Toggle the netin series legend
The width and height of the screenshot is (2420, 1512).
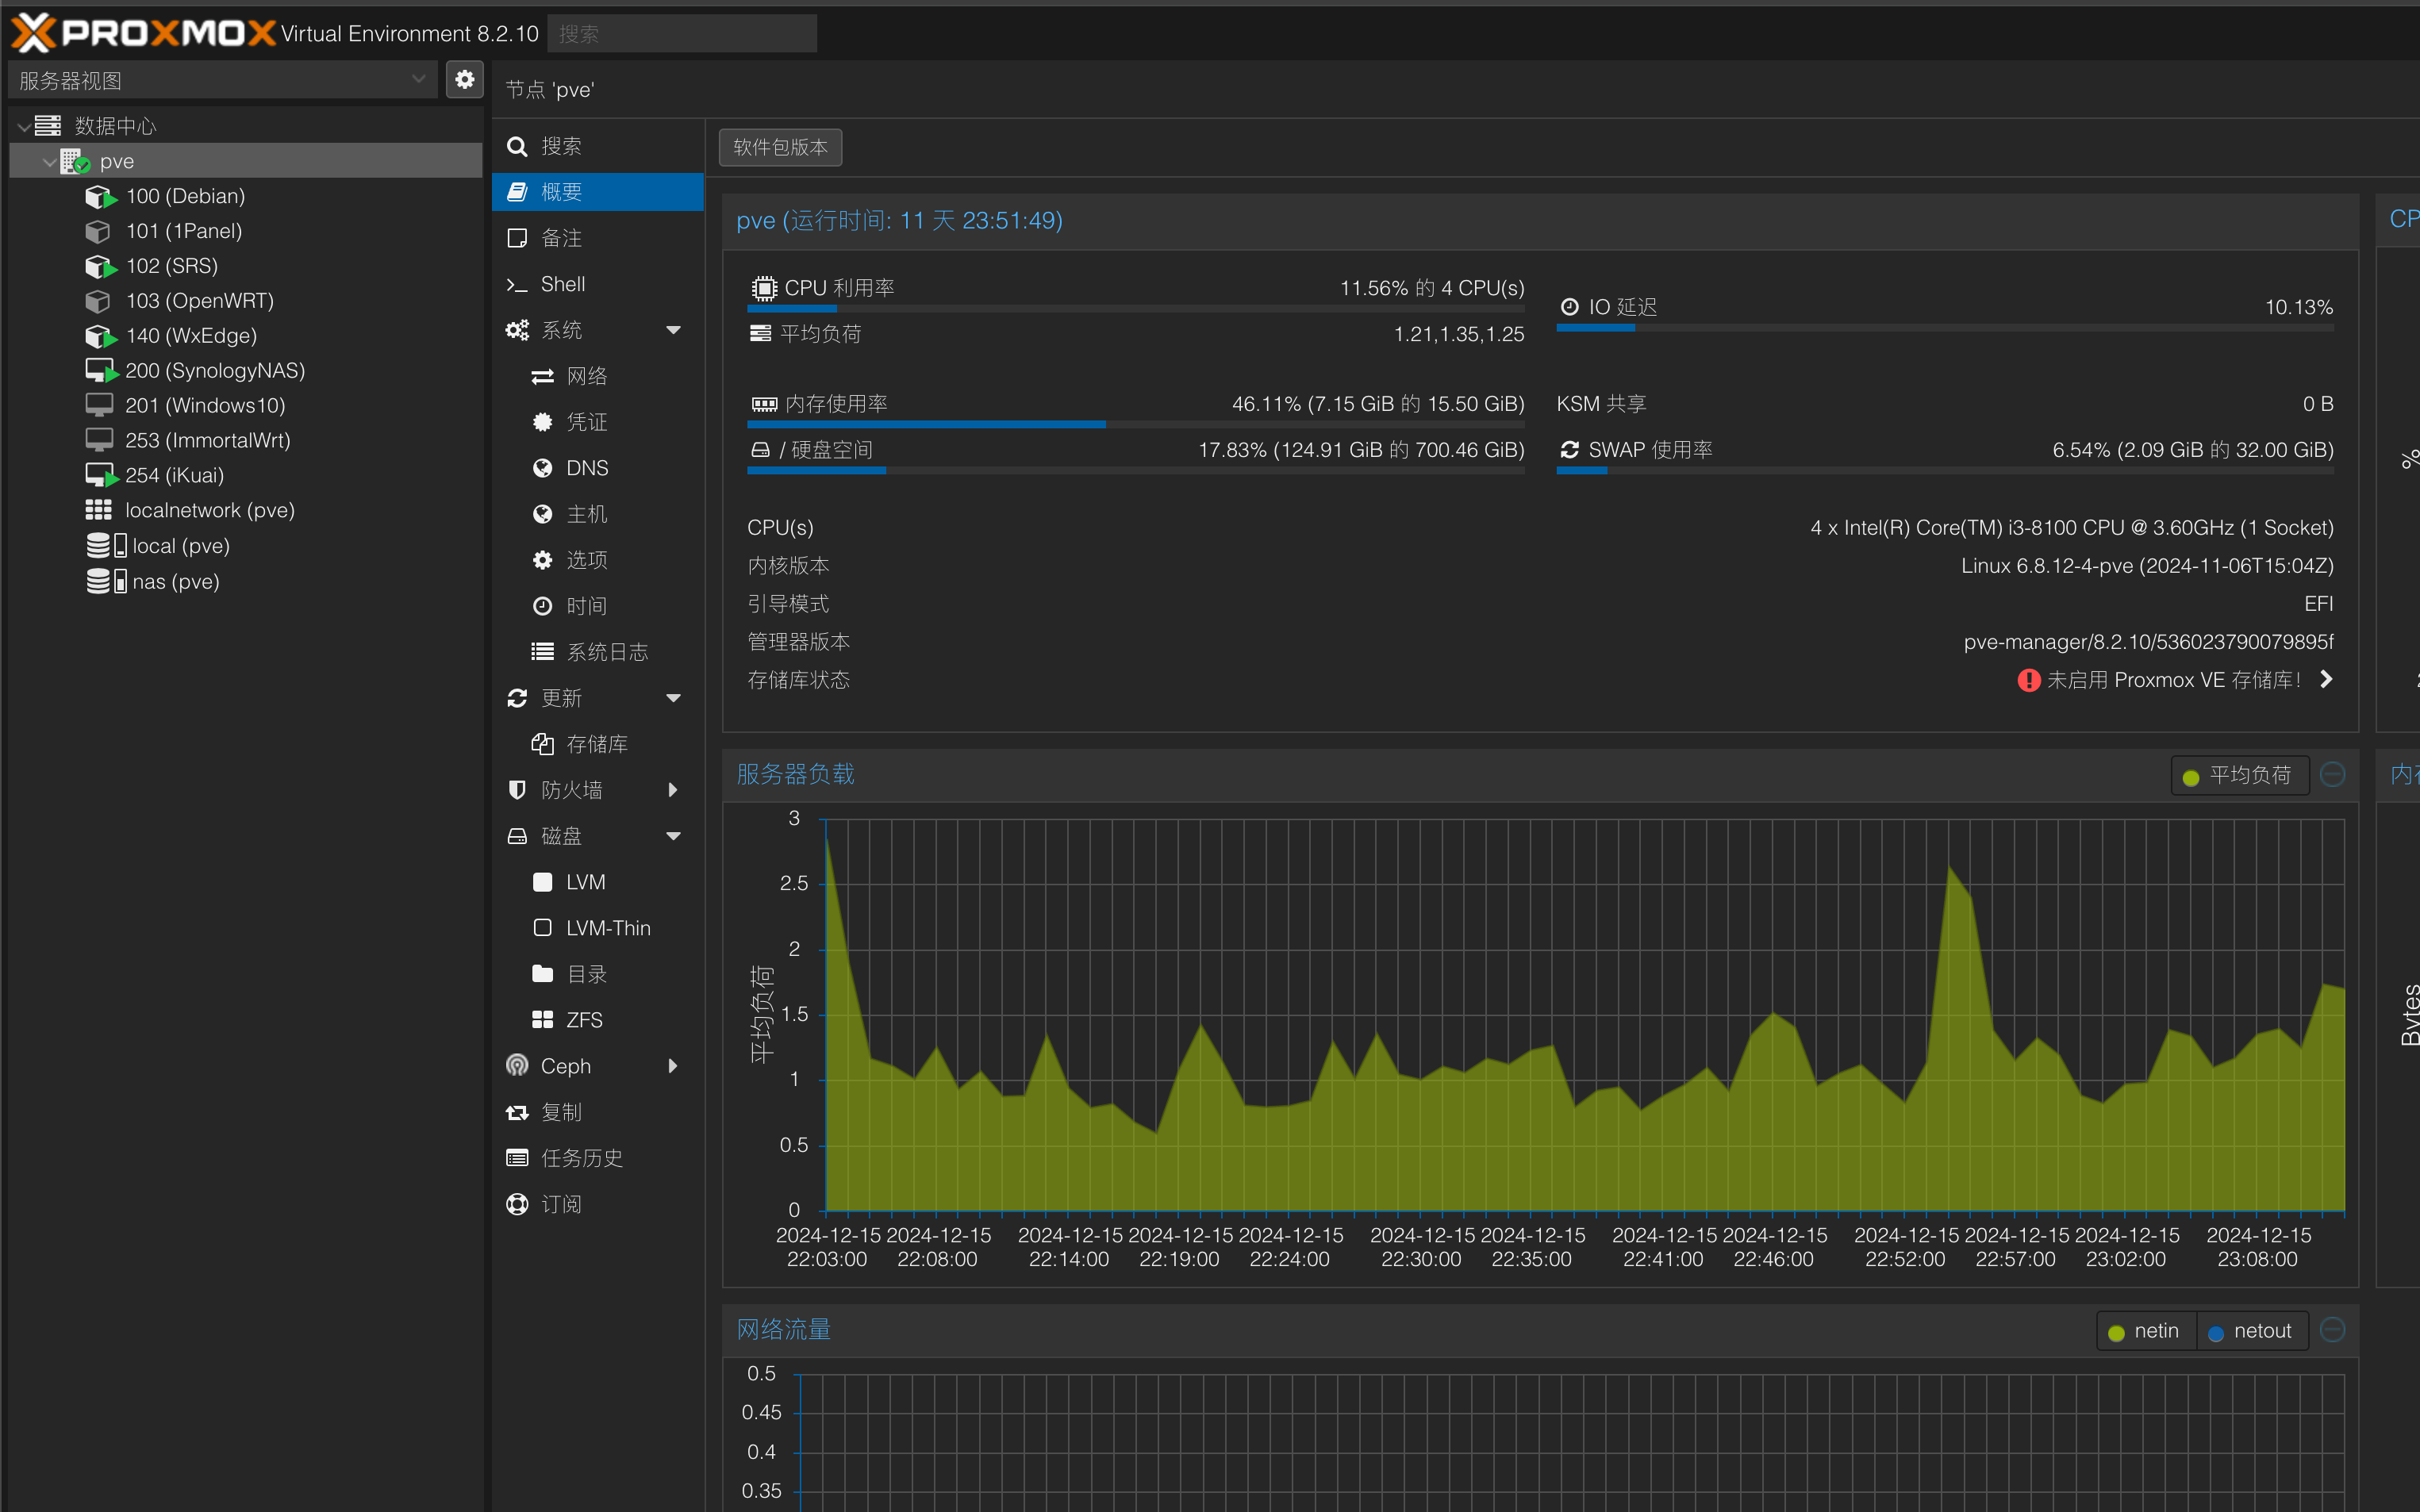pos(2144,1331)
